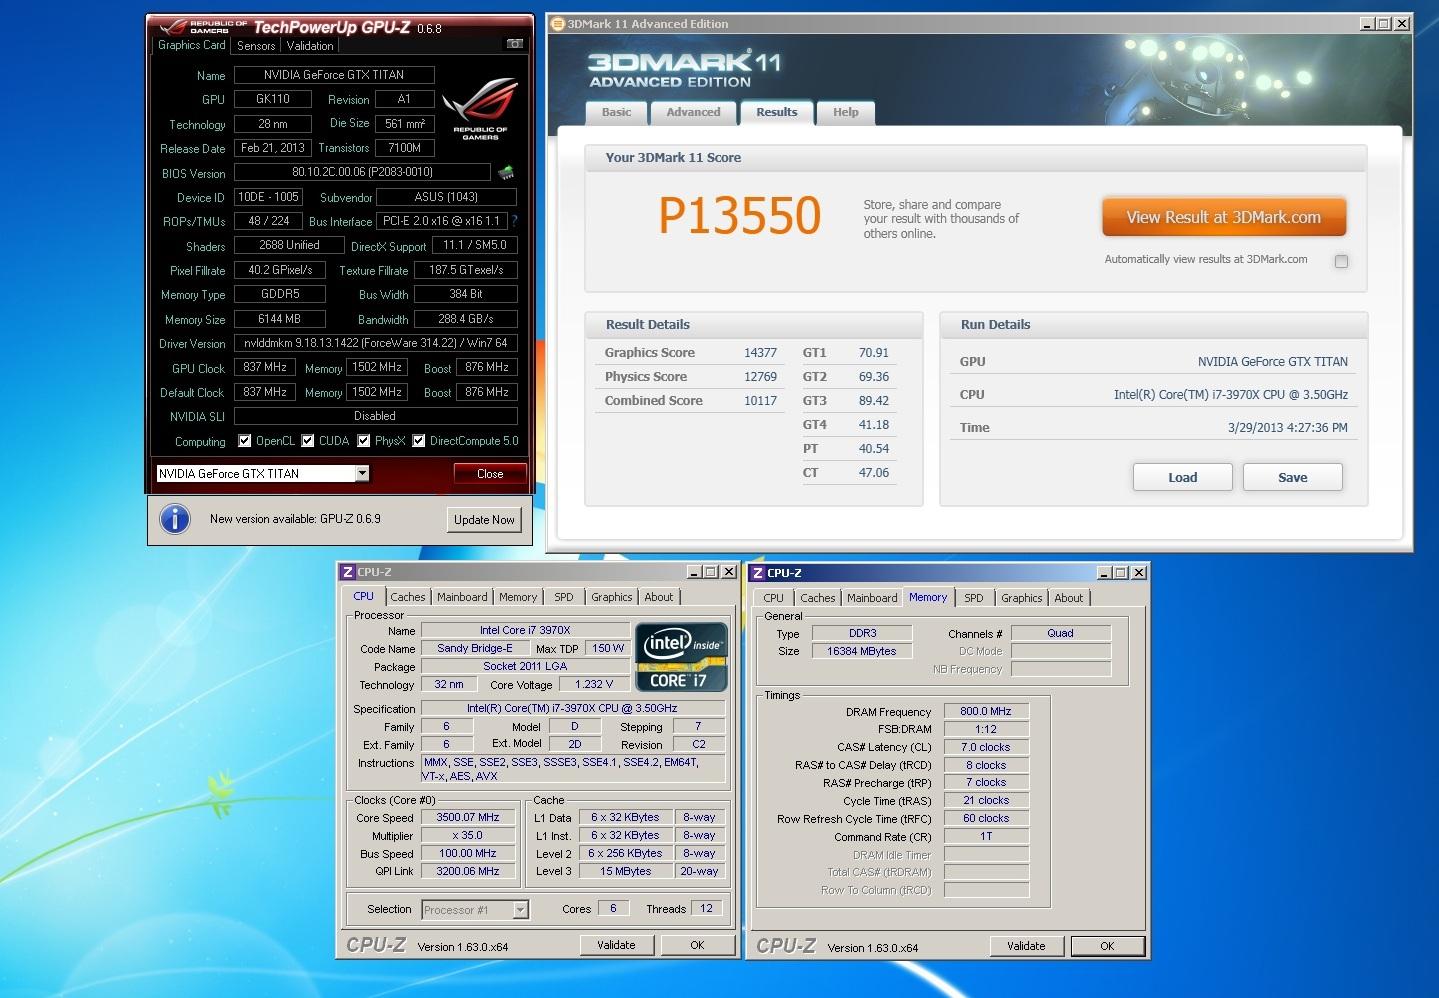Click the Intel Core i7 logo badge
Screen dimensions: 1439x998
pyautogui.click(x=681, y=657)
